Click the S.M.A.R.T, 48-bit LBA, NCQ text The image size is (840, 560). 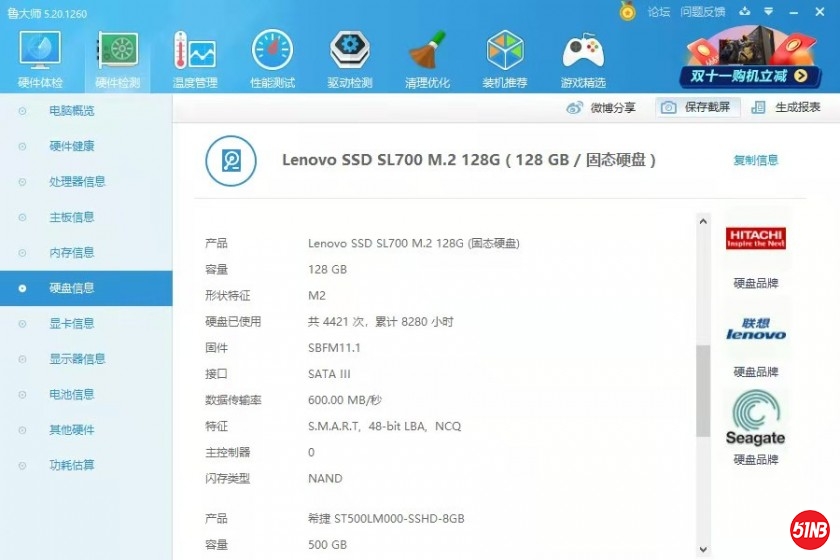385,427
